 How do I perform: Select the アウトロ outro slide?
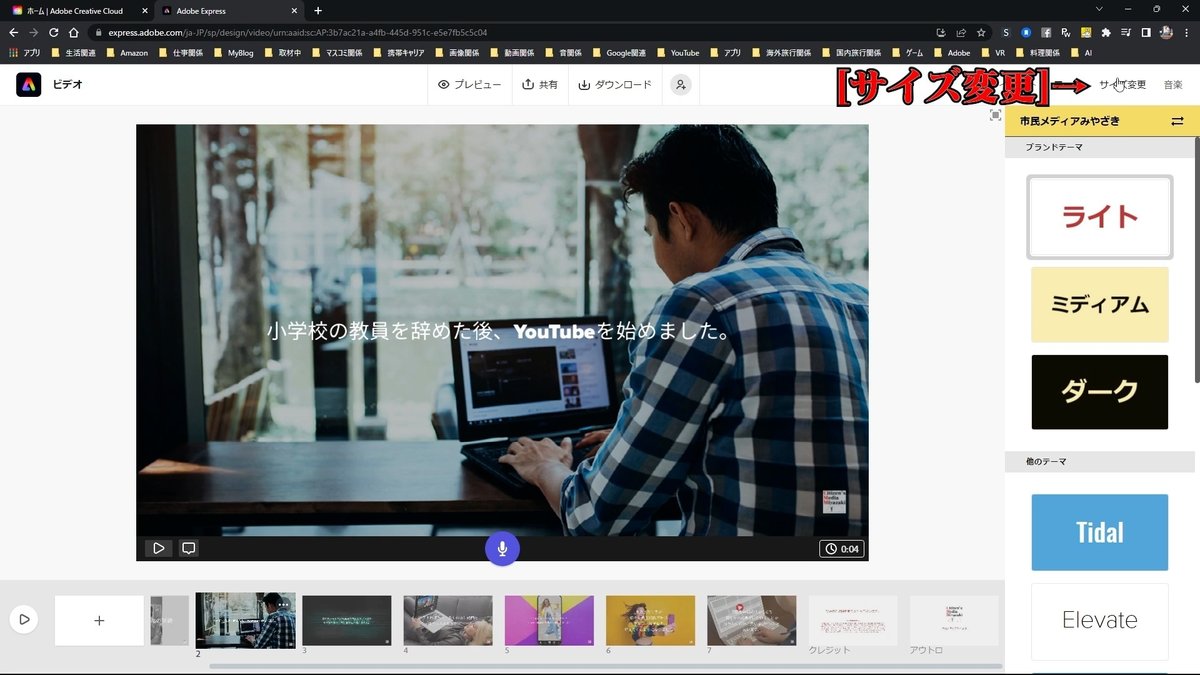pyautogui.click(x=954, y=620)
